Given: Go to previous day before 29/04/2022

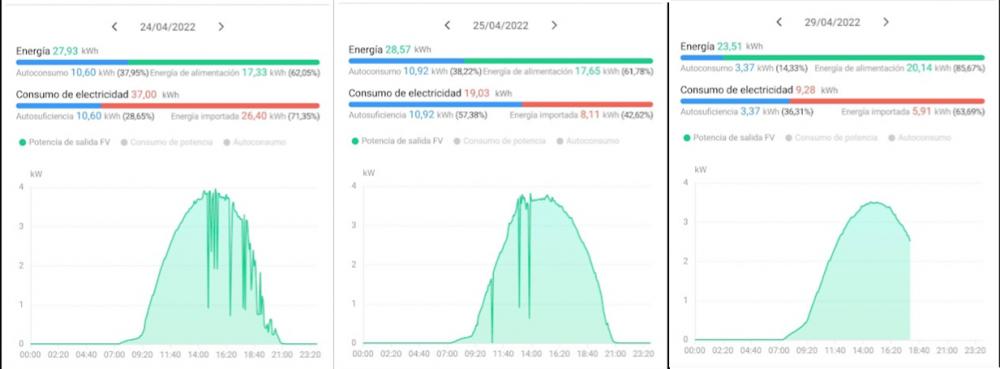Looking at the screenshot, I should click(x=779, y=22).
